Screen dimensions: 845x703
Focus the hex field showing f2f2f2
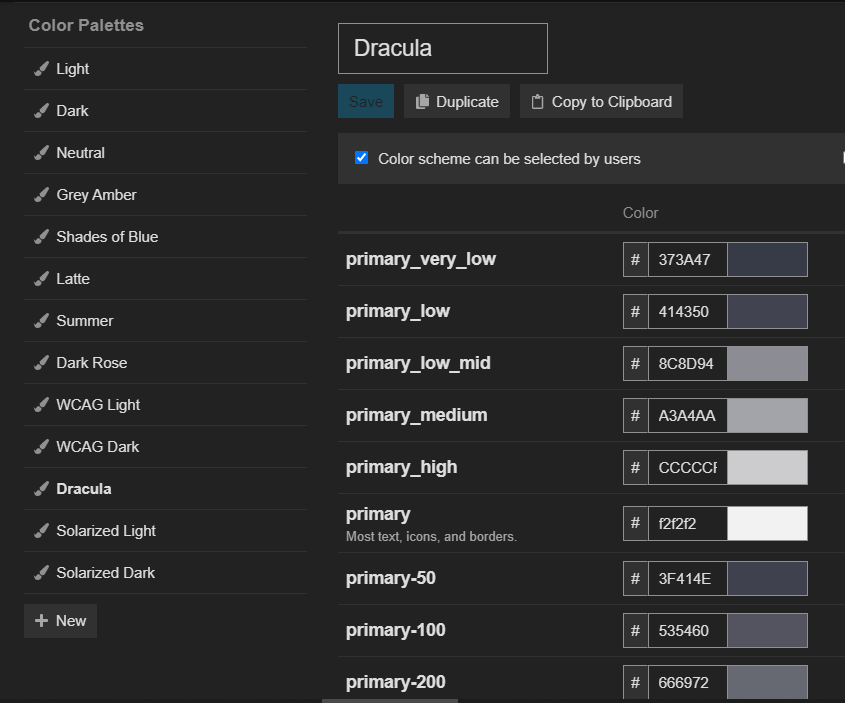(x=688, y=523)
